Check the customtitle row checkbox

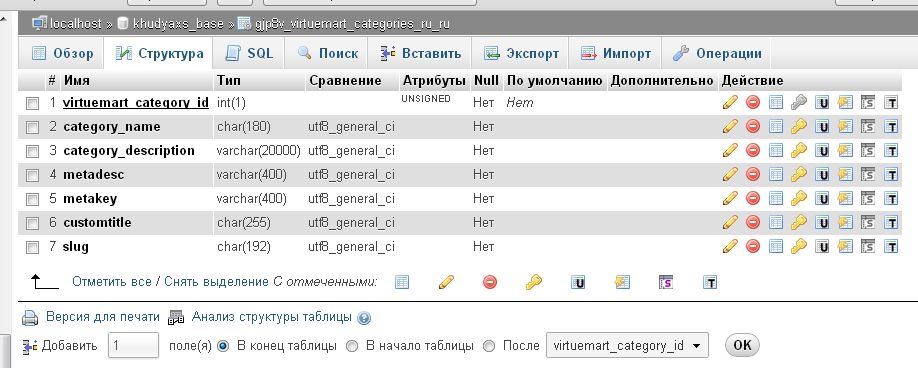[x=32, y=223]
